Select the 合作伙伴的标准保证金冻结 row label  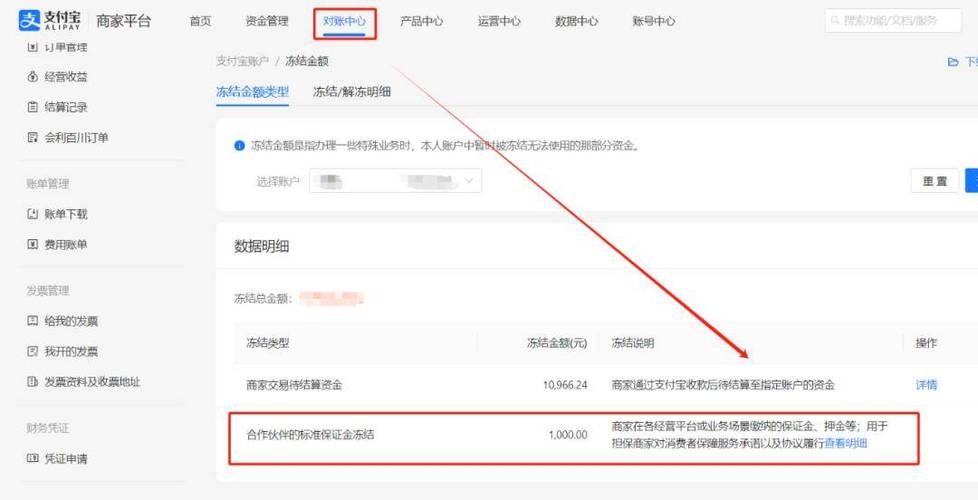click(x=310, y=435)
